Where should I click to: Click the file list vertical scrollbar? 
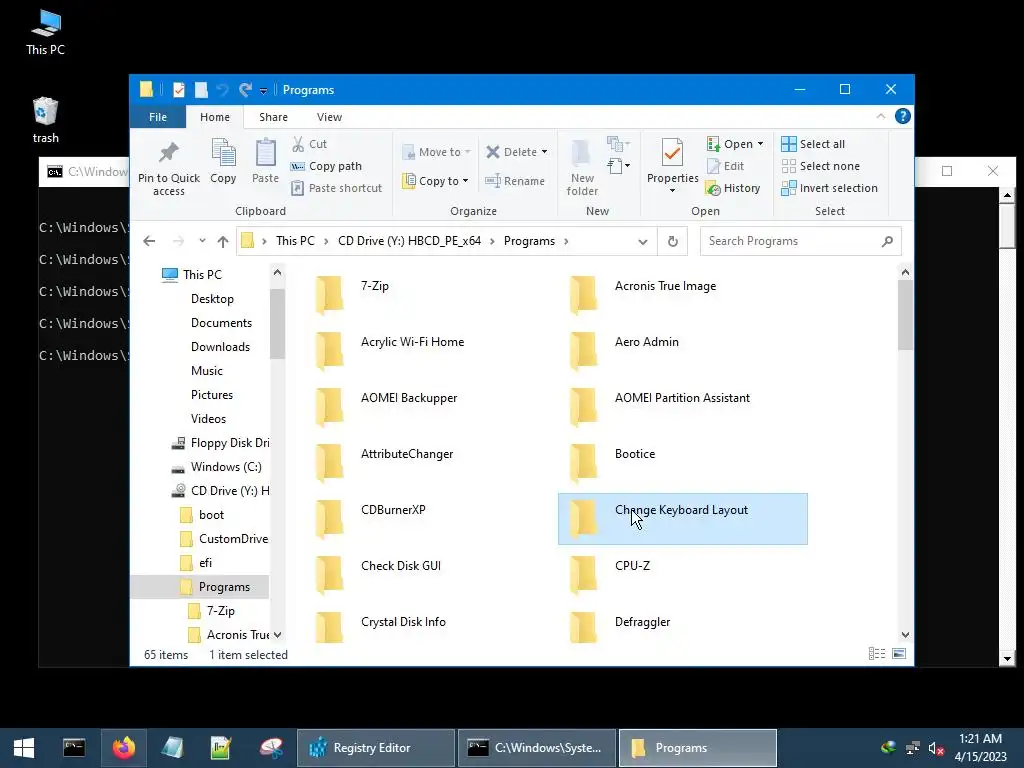(905, 315)
